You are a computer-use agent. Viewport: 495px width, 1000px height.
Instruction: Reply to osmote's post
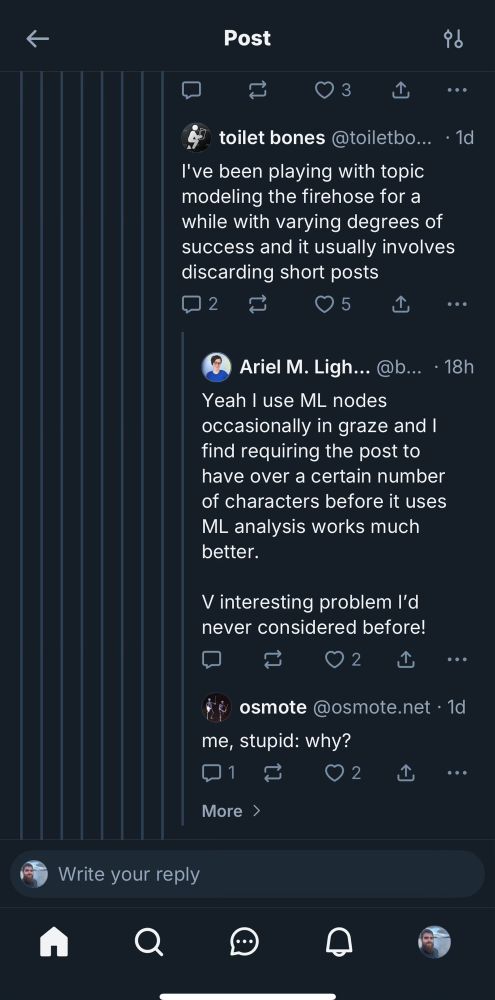point(218,773)
